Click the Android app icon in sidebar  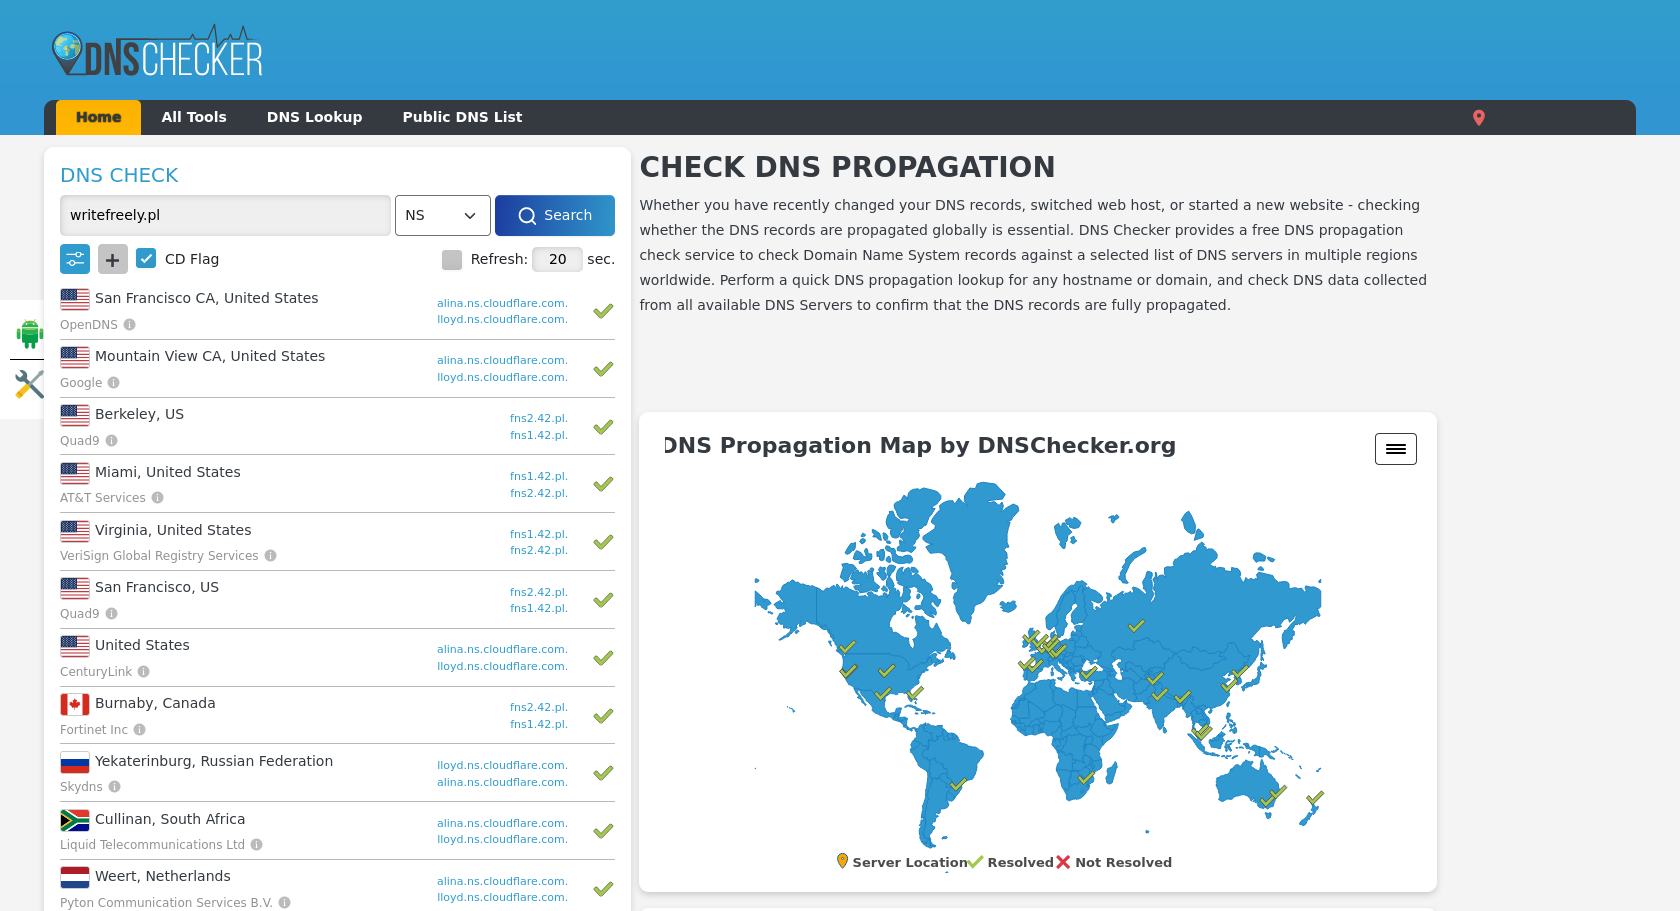click(x=29, y=334)
